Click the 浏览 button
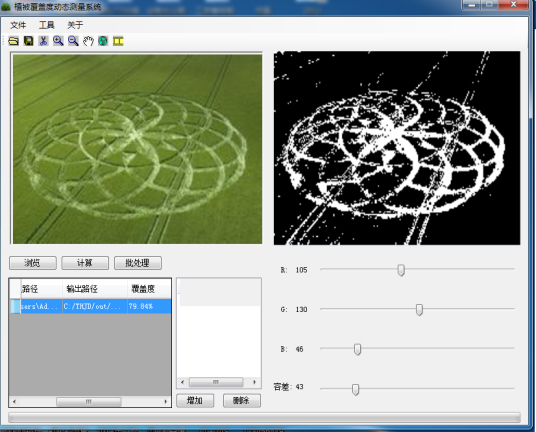Screen dimensions: 536x432 (x=33, y=263)
